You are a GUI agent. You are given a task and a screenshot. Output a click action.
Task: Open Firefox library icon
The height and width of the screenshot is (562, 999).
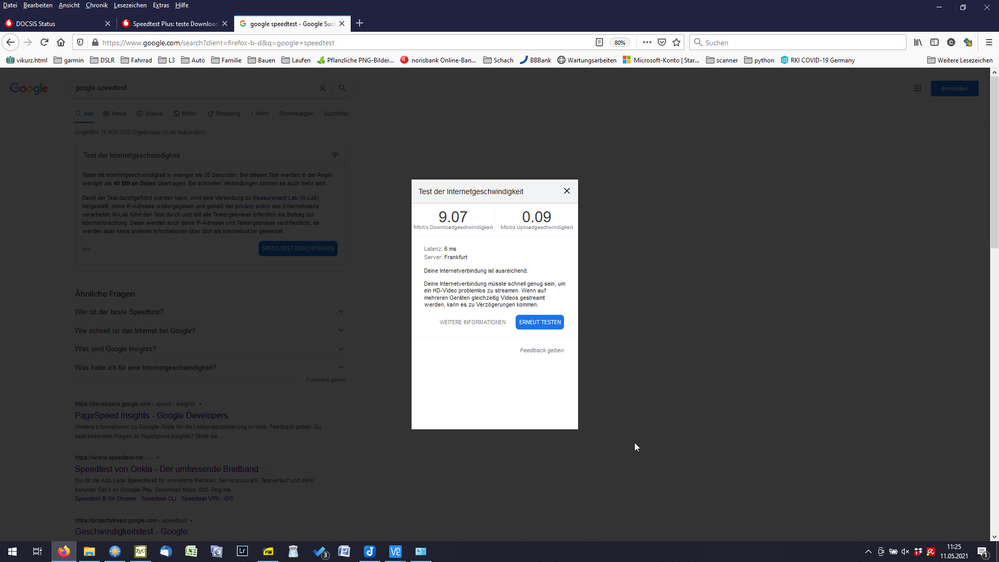coord(917,43)
